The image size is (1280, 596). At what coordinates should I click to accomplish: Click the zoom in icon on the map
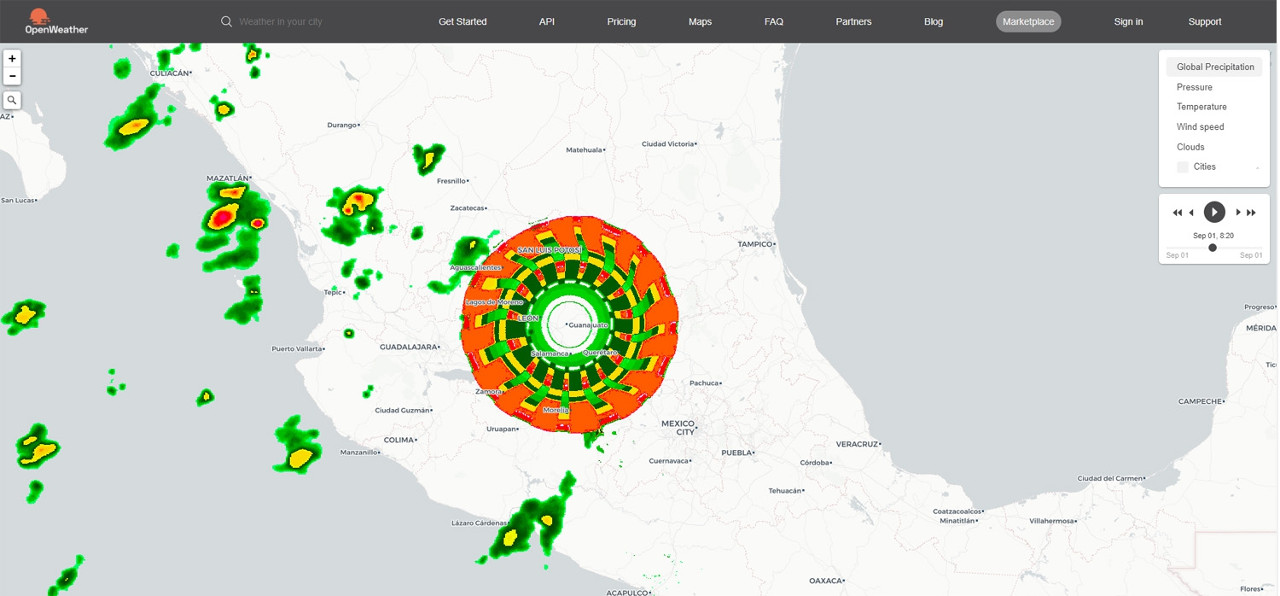[x=11, y=58]
